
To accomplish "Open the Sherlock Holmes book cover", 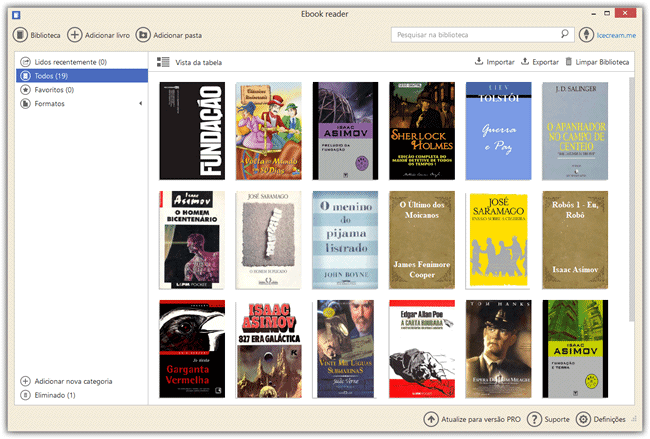I will point(423,131).
